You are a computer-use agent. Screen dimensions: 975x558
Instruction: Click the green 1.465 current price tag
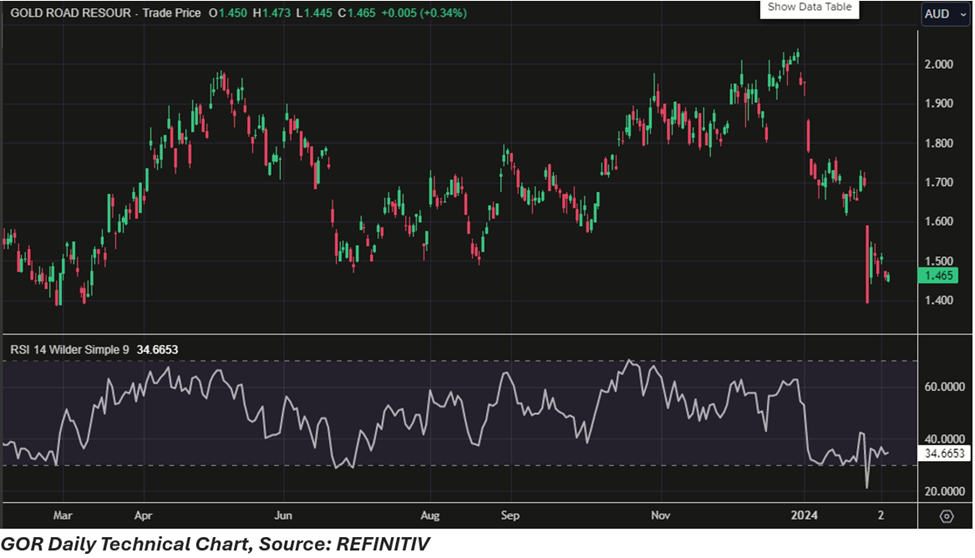(x=938, y=276)
